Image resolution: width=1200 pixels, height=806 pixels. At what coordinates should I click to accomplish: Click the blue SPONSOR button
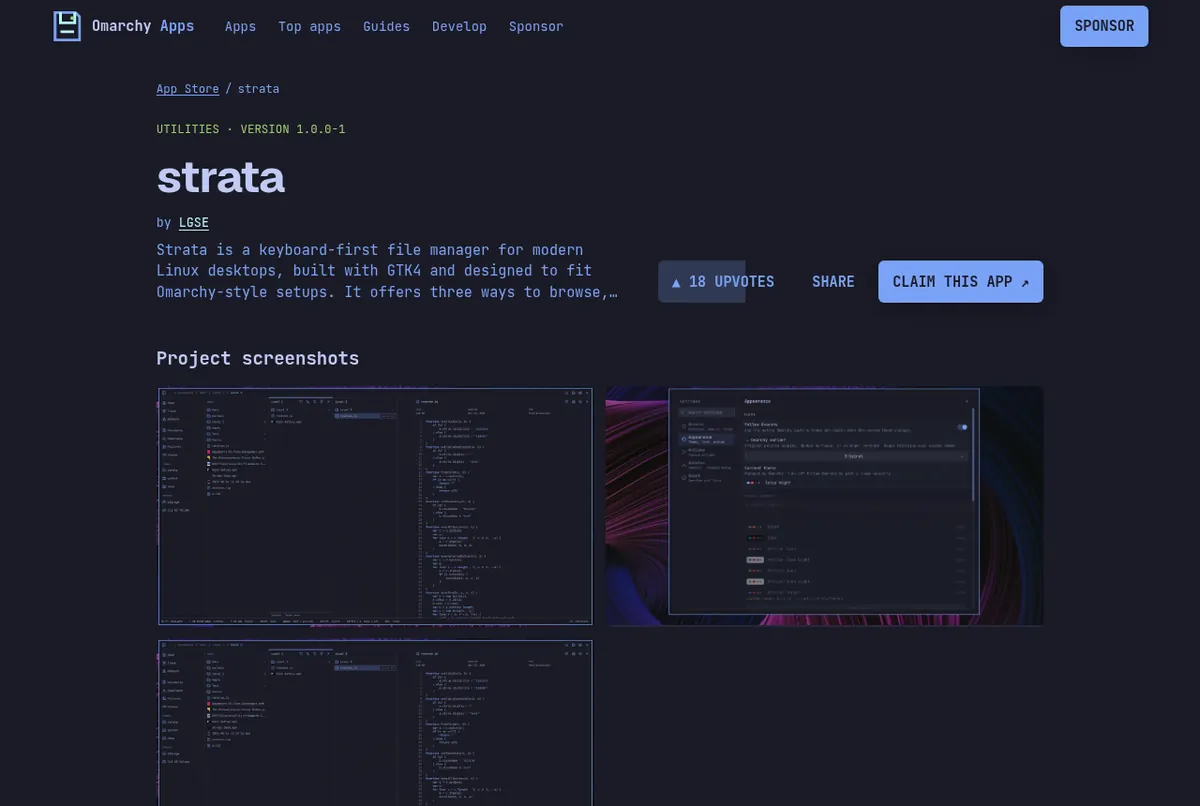pyautogui.click(x=1104, y=26)
